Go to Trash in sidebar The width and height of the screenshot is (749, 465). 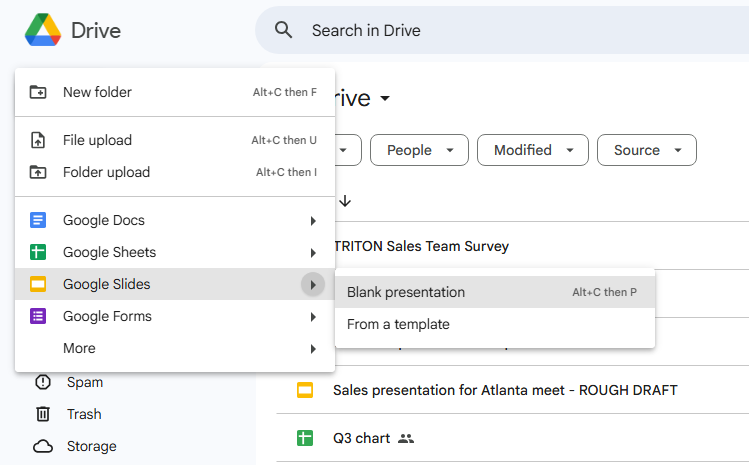tap(84, 414)
